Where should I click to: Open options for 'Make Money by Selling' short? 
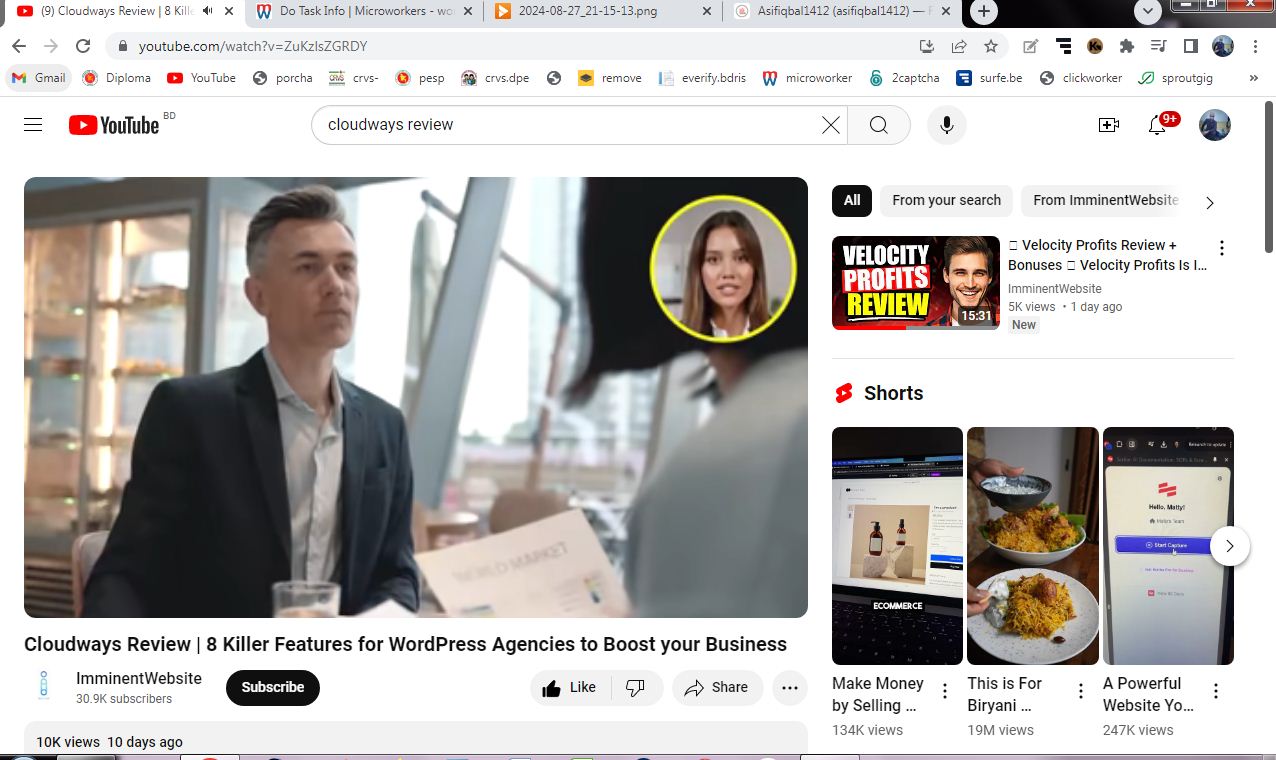(x=945, y=691)
